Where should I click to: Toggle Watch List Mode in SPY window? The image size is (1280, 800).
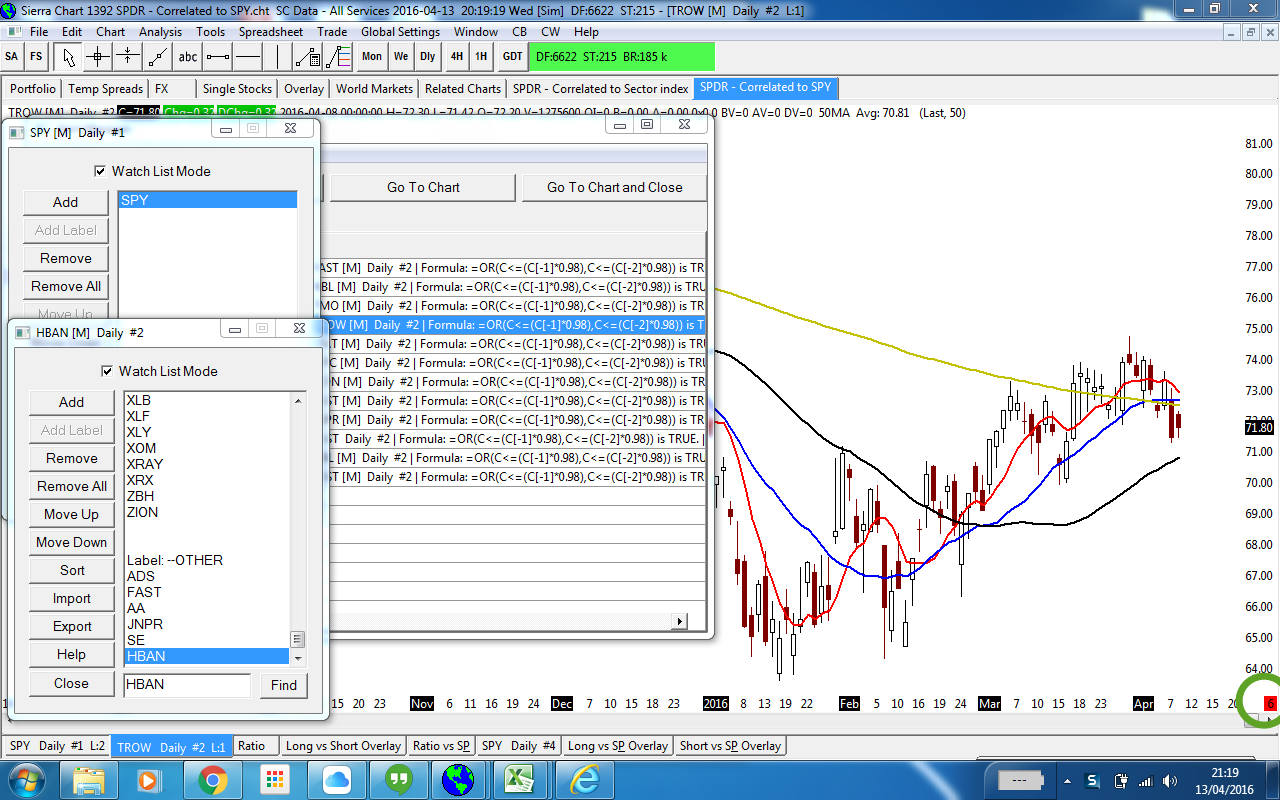99,171
